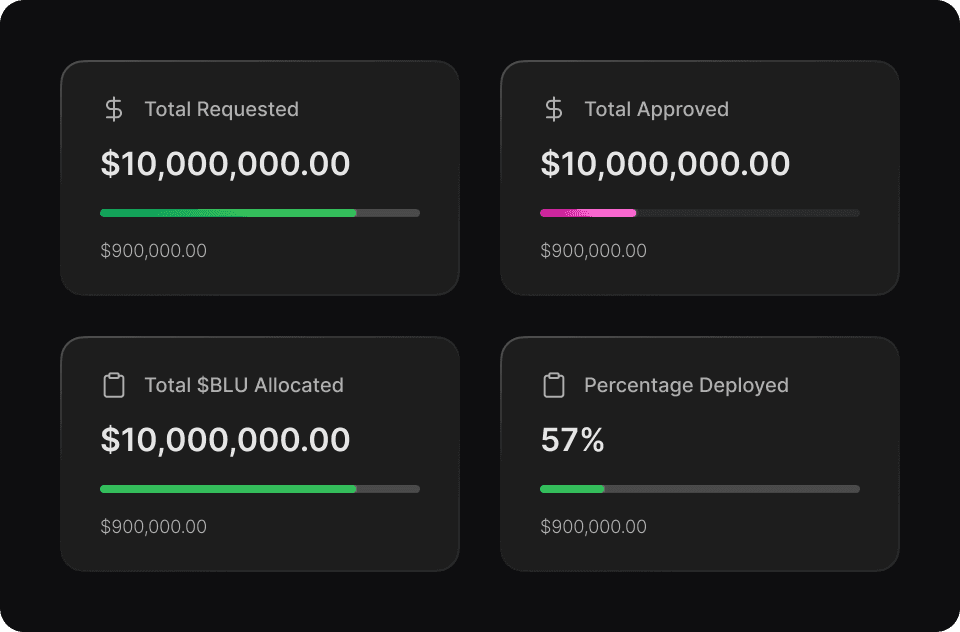The width and height of the screenshot is (960, 632).
Task: Click the pink Total Approved progress bar
Action: point(700,213)
